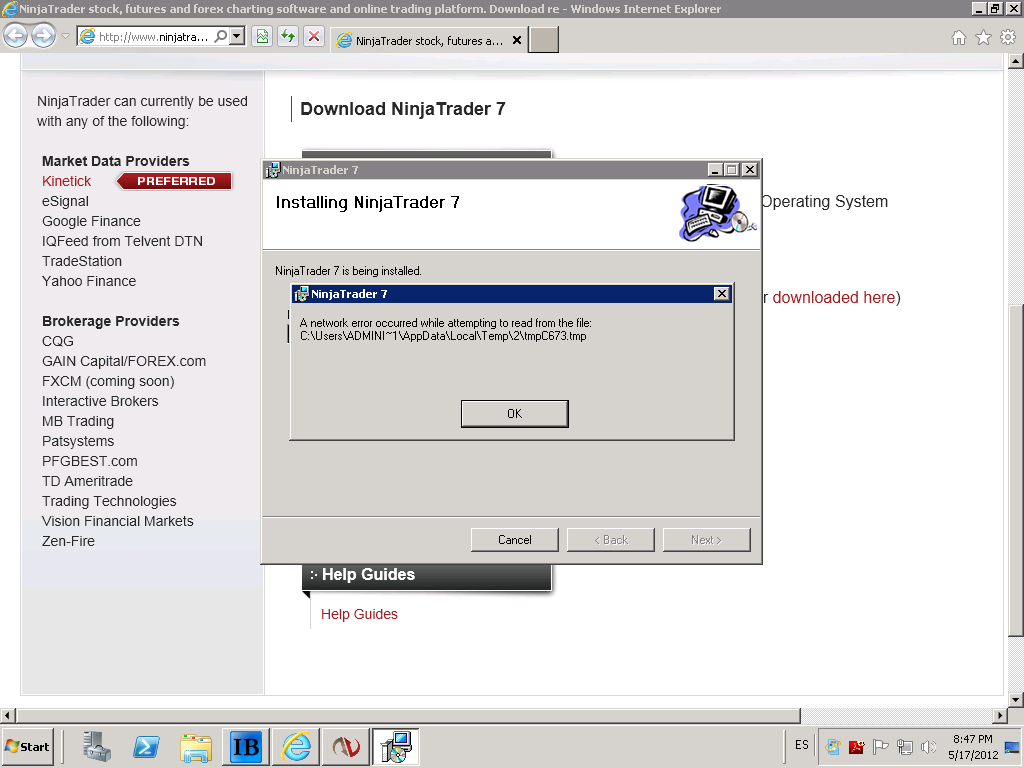Click the Interactive Brokers text

coord(100,402)
